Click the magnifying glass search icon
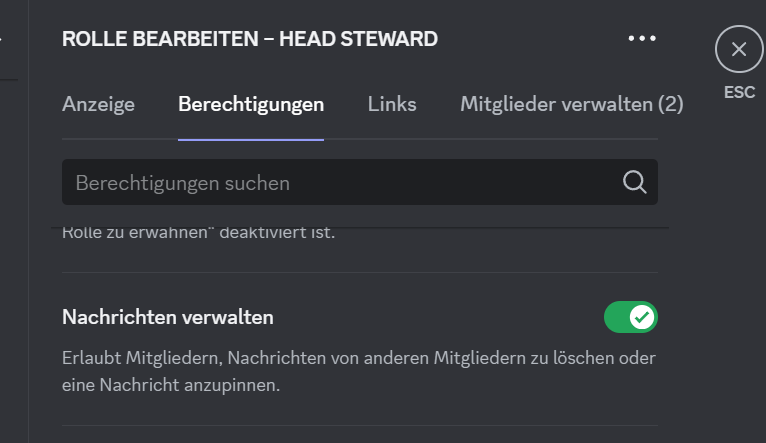Screen dimensions: 766x443 (635, 182)
